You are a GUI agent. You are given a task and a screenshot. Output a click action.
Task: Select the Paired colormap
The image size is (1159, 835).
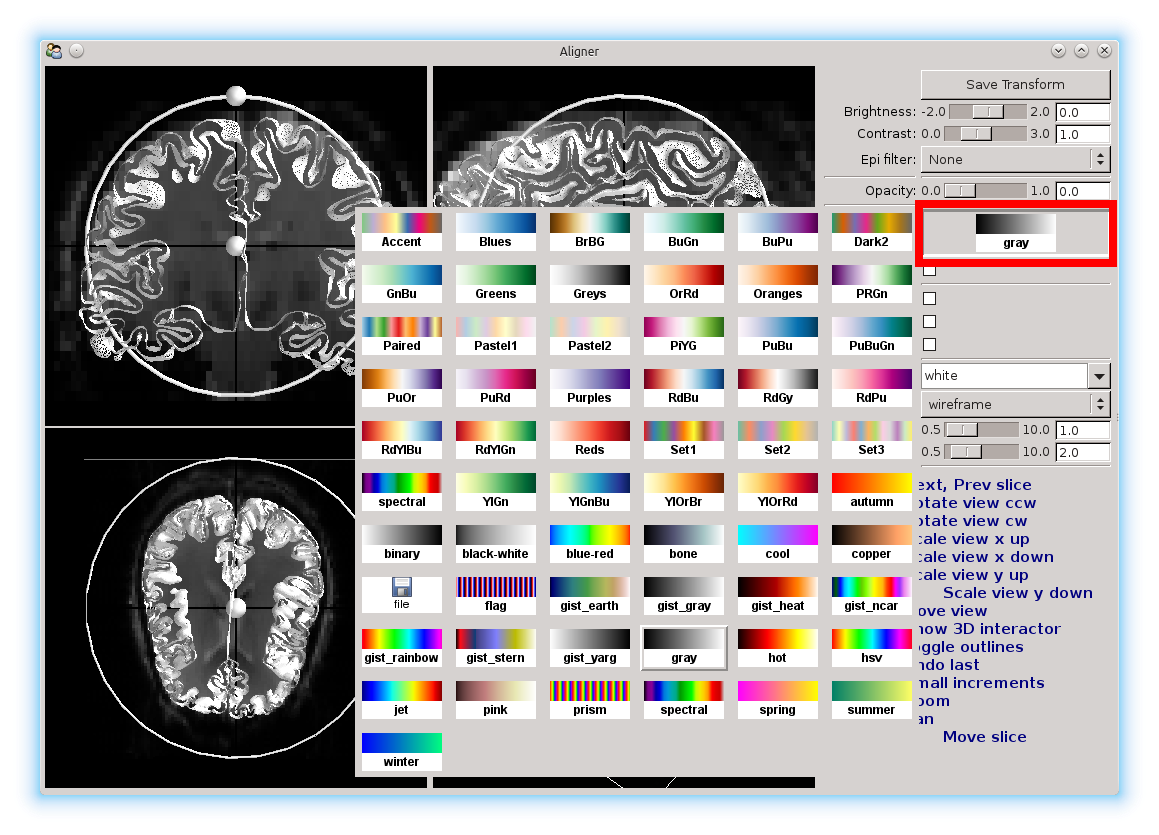[x=401, y=335]
